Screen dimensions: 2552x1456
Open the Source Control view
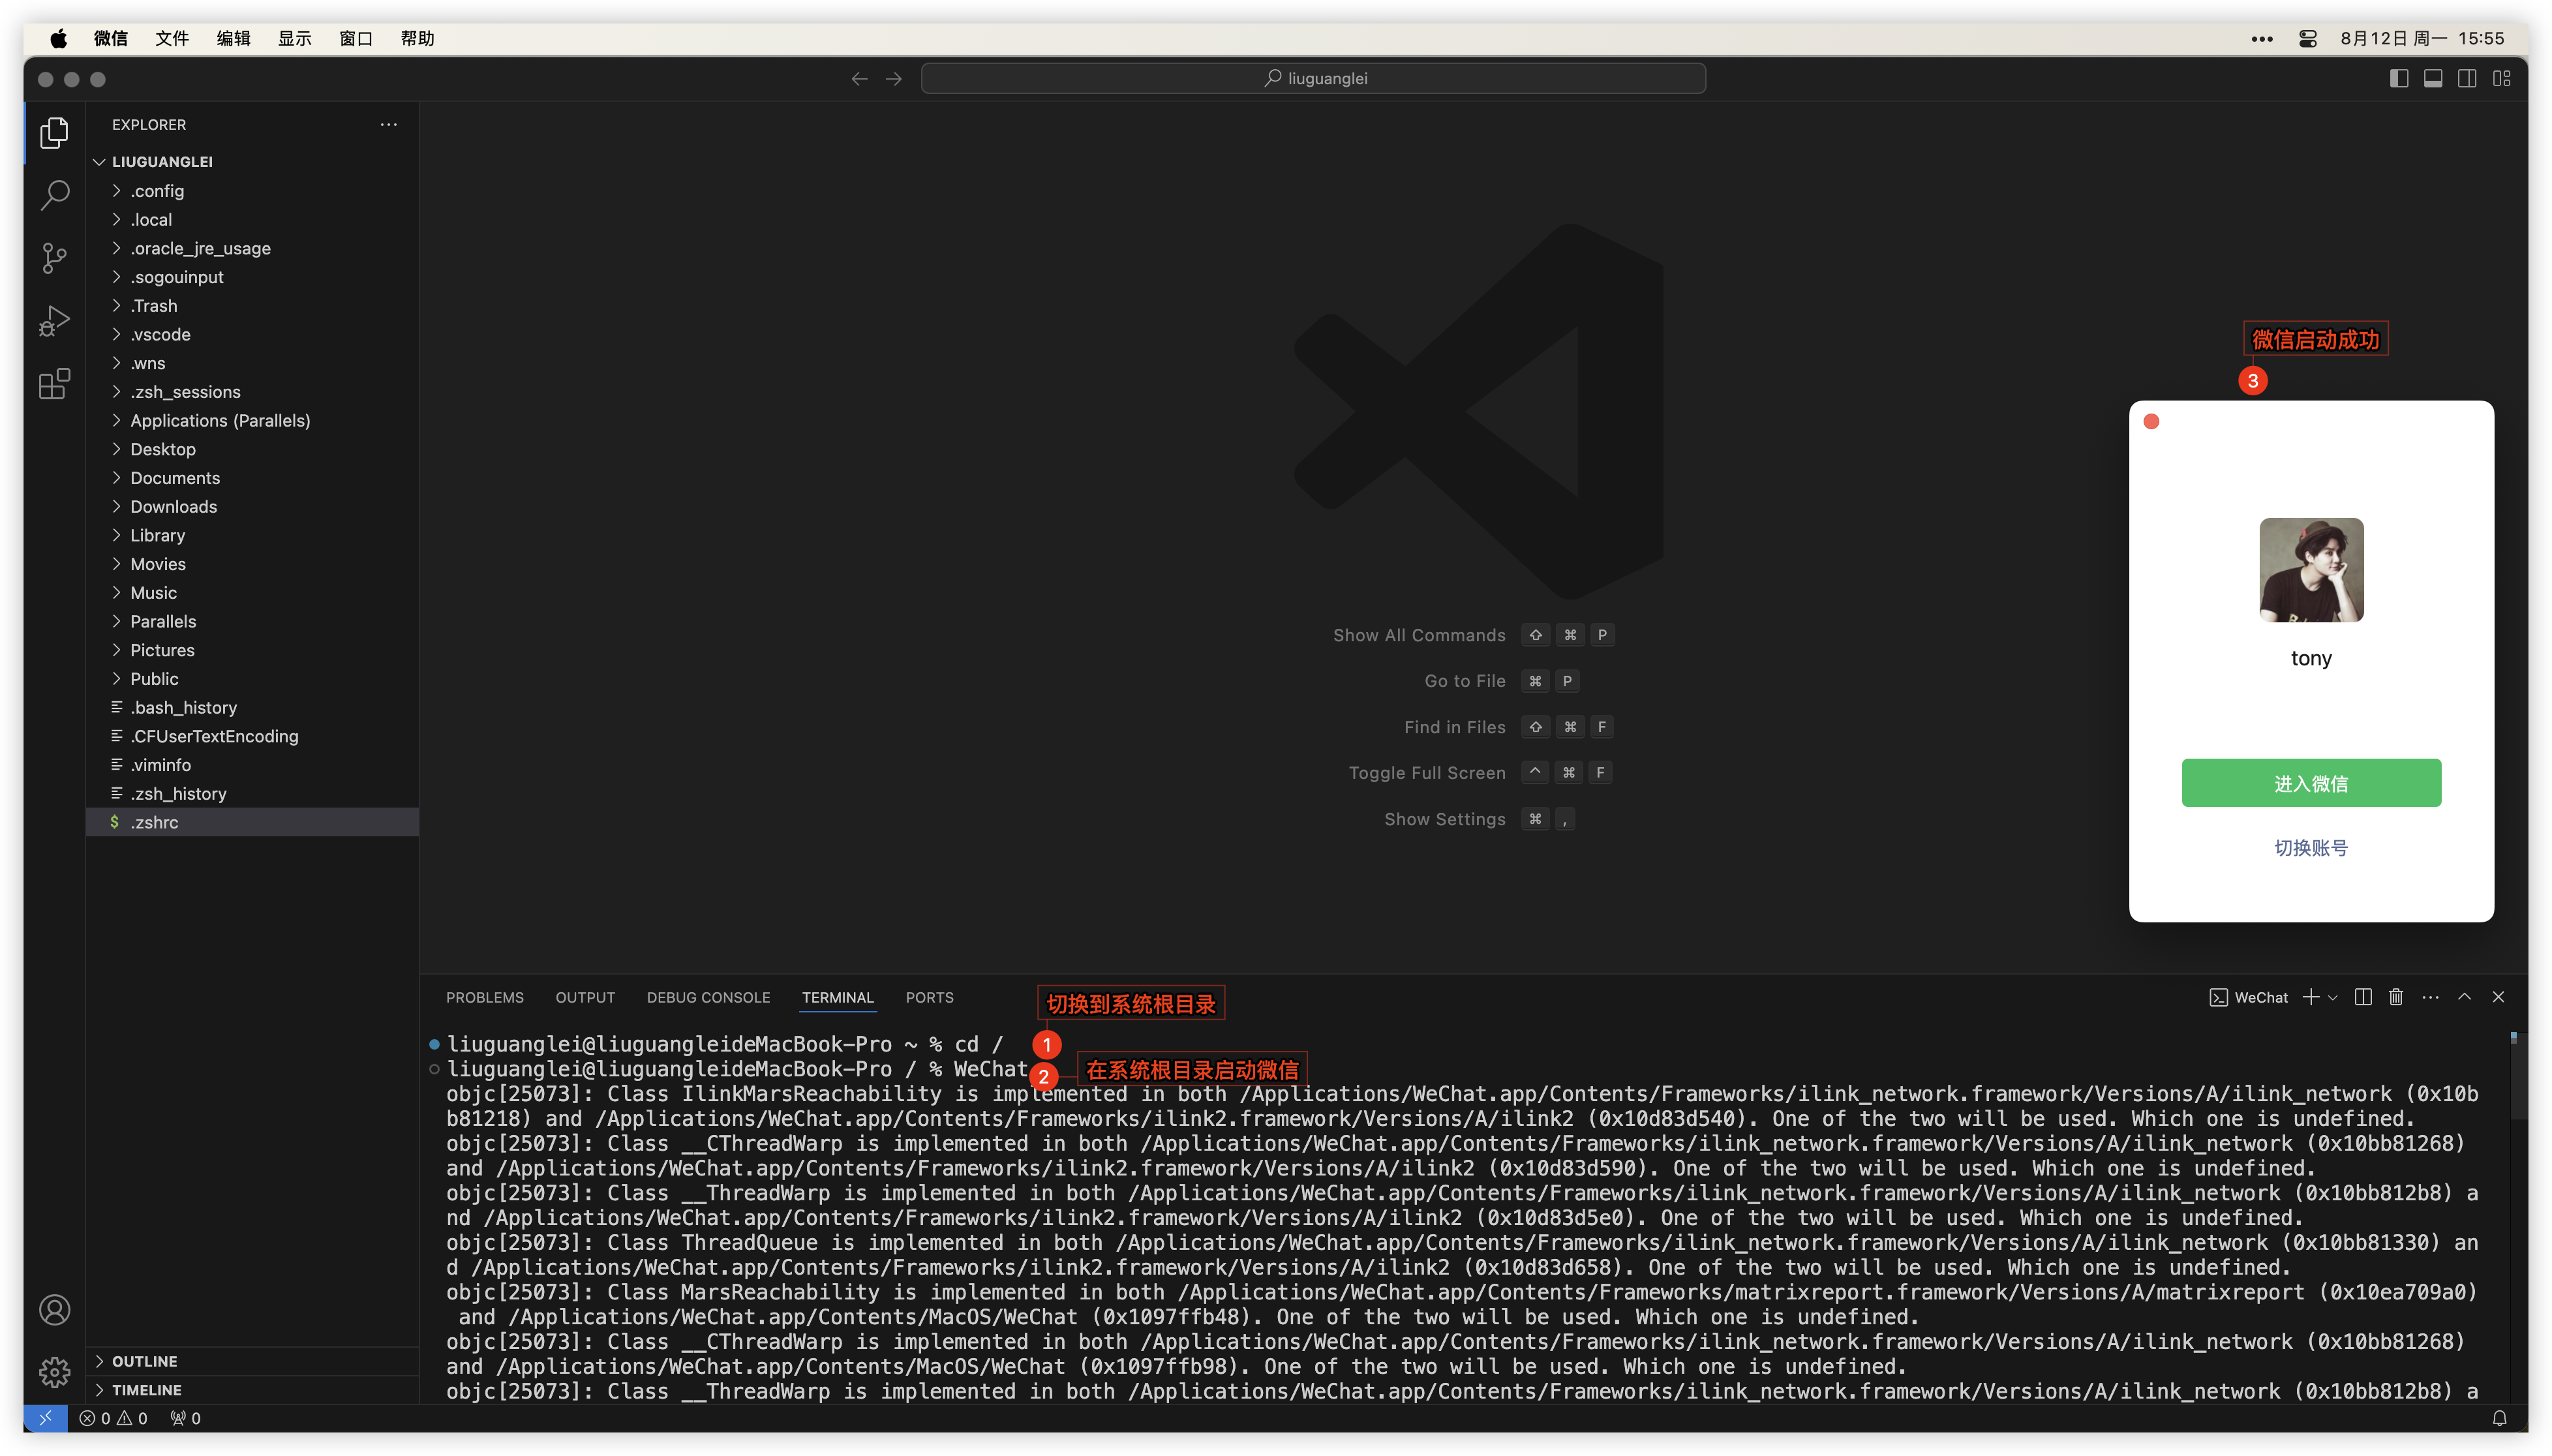(54, 258)
